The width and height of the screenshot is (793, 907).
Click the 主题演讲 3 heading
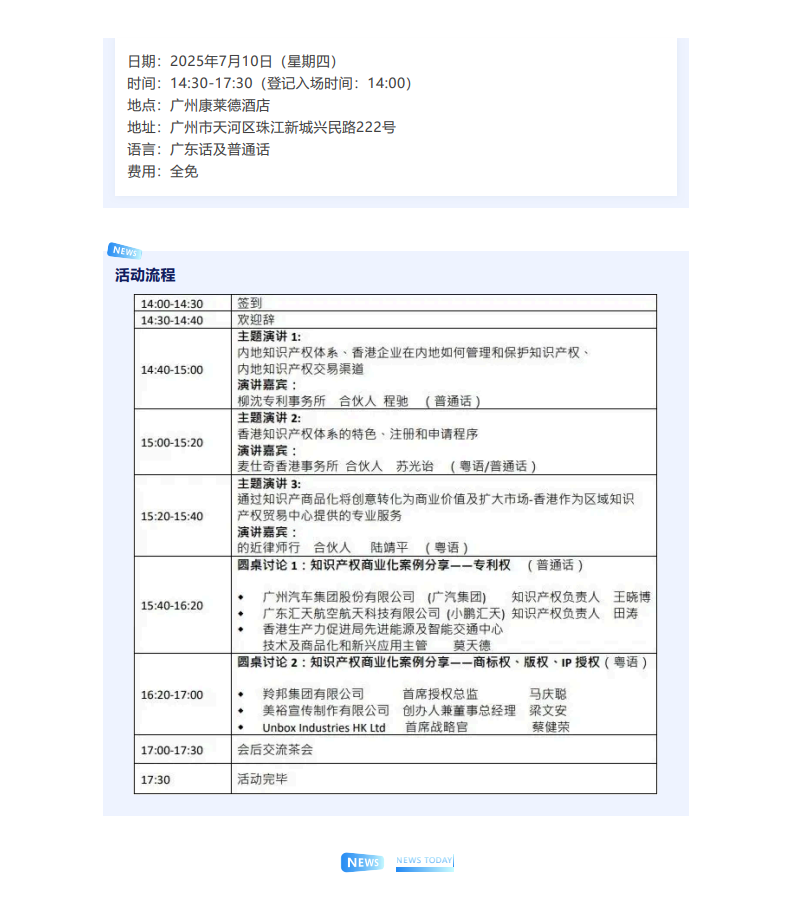point(269,484)
